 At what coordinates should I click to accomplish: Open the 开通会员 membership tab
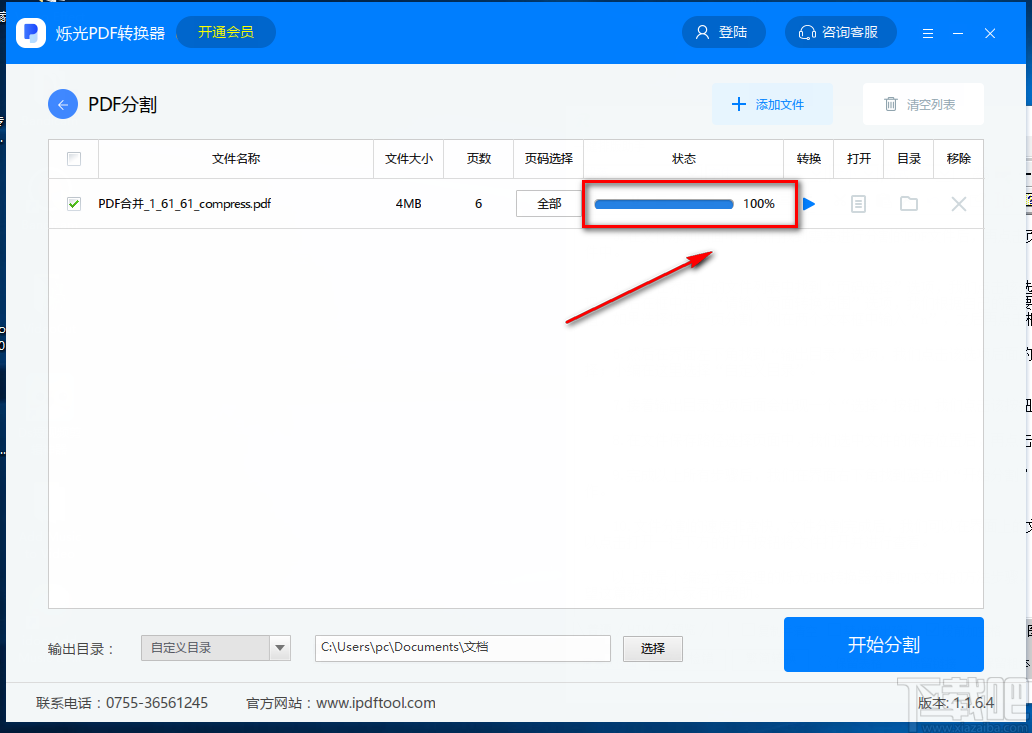click(225, 31)
